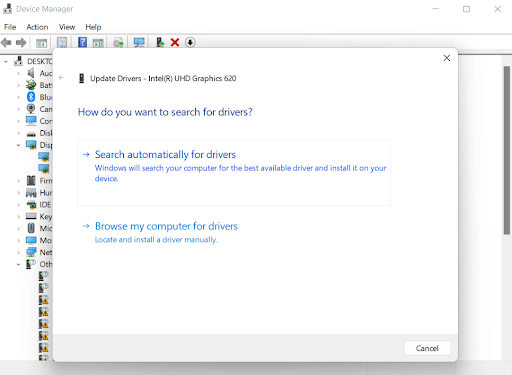Viewport: 512px width, 375px height.
Task: Expand the Network adapters category chevron
Action: 19,252
